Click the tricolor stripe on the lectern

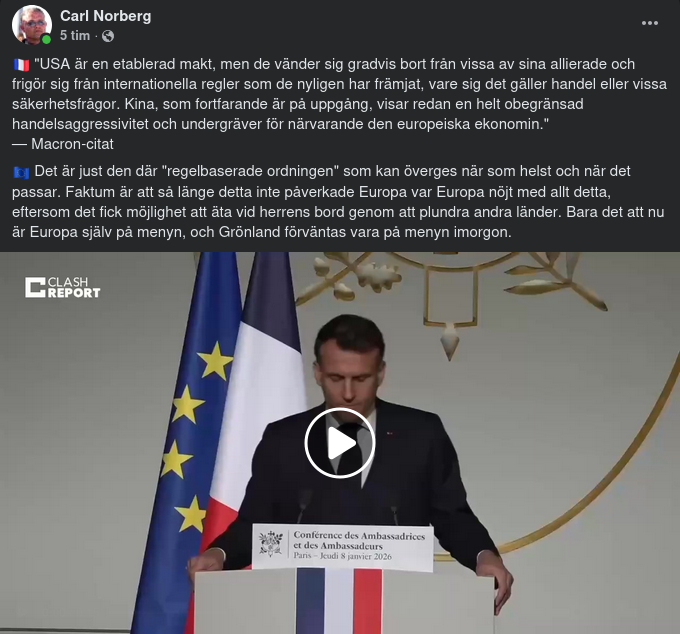click(x=339, y=601)
